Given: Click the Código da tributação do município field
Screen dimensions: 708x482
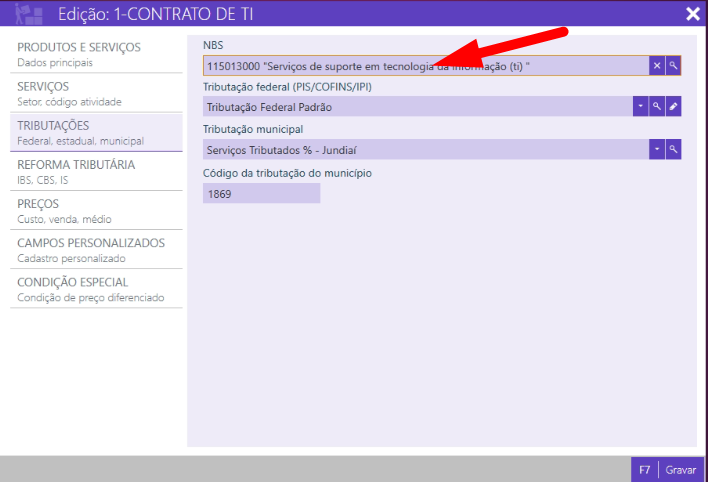Looking at the screenshot, I should click(260, 194).
